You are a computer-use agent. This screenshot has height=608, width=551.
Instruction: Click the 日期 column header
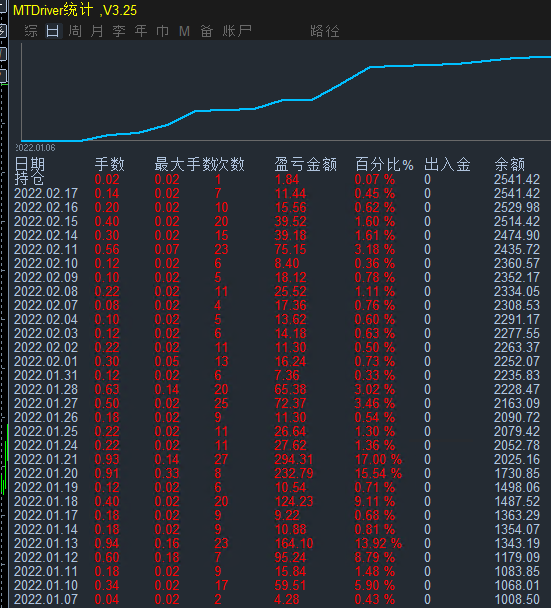[30, 164]
